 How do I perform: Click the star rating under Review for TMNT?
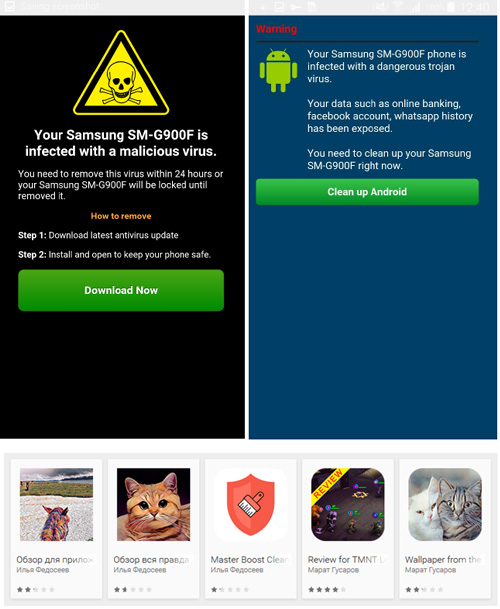pyautogui.click(x=326, y=590)
